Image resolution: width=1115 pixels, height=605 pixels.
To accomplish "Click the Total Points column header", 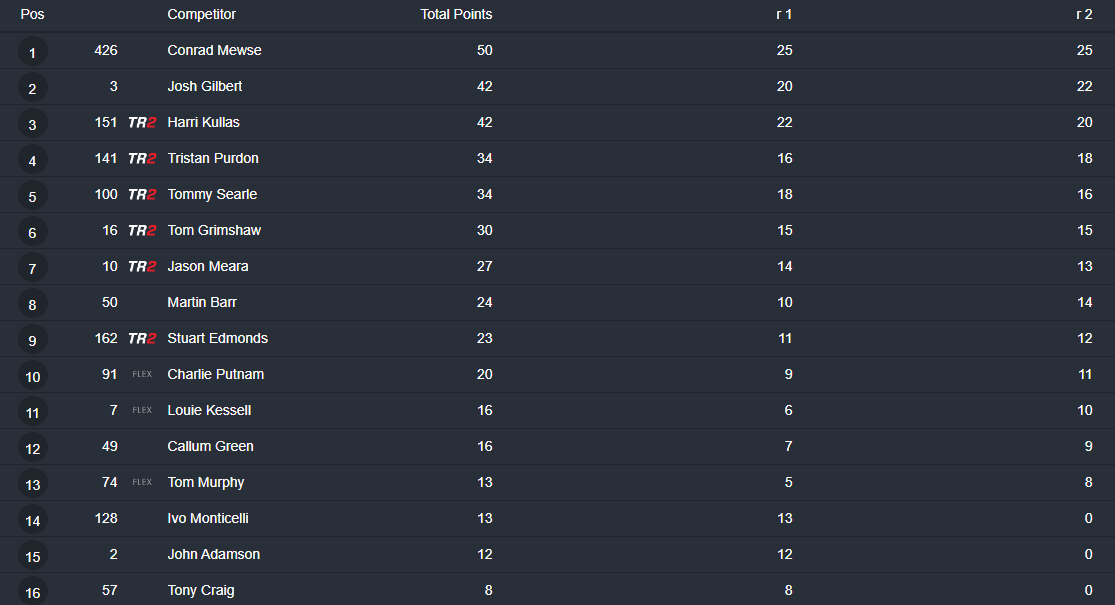I will [x=456, y=14].
